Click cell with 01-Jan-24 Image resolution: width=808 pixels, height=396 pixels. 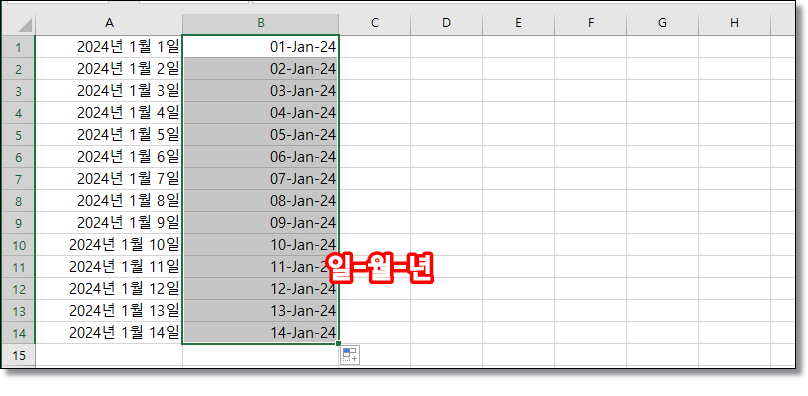pyautogui.click(x=261, y=47)
